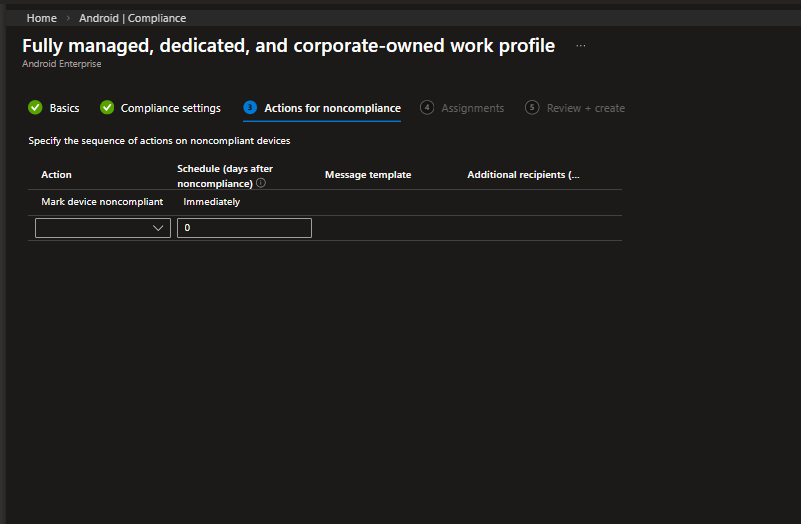Click the step 5 circle beside Review + create
801x524 pixels.
point(532,108)
